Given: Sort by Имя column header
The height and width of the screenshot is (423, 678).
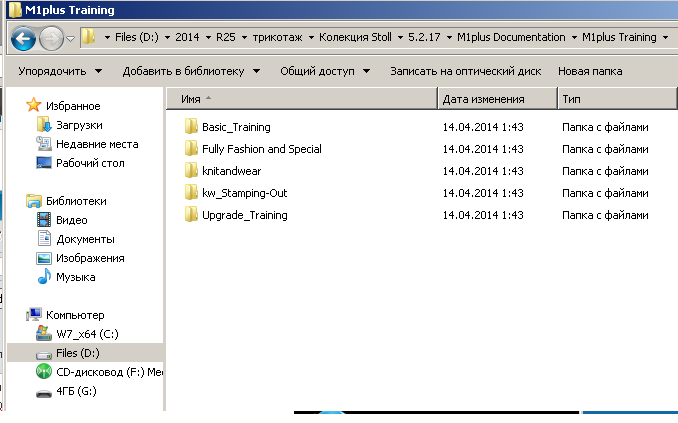Looking at the screenshot, I should pyautogui.click(x=302, y=99).
